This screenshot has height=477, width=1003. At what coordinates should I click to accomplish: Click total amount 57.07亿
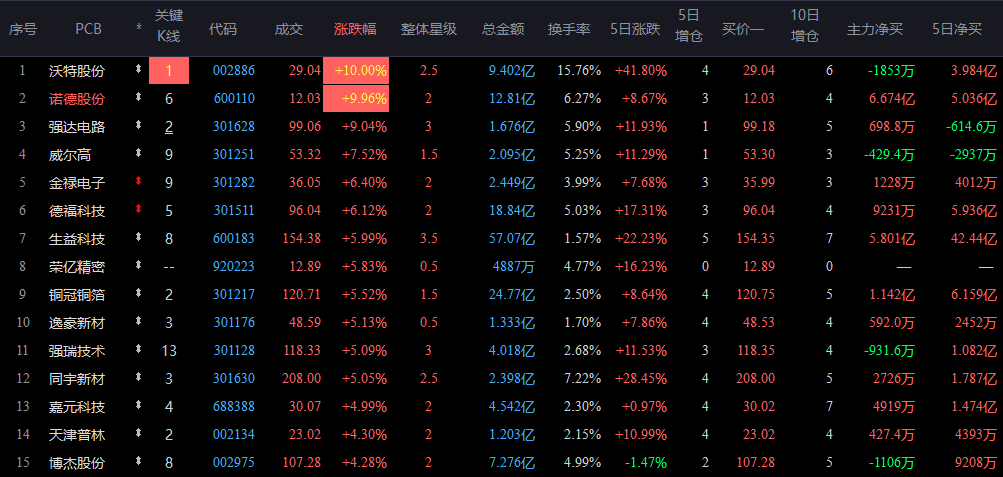tap(512, 239)
